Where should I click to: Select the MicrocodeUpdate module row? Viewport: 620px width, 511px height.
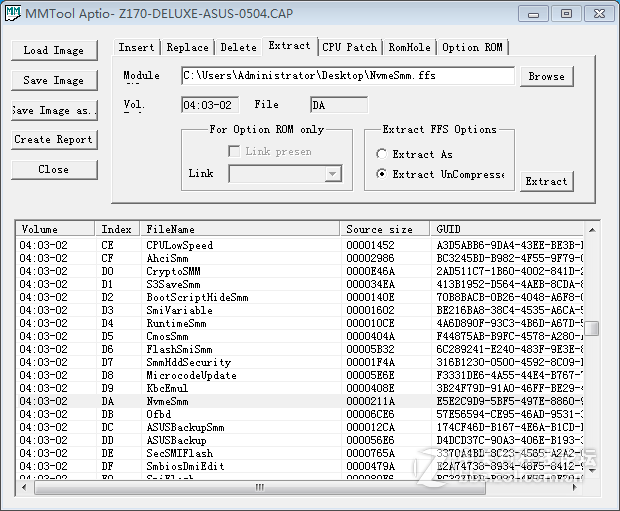[x=191, y=375]
